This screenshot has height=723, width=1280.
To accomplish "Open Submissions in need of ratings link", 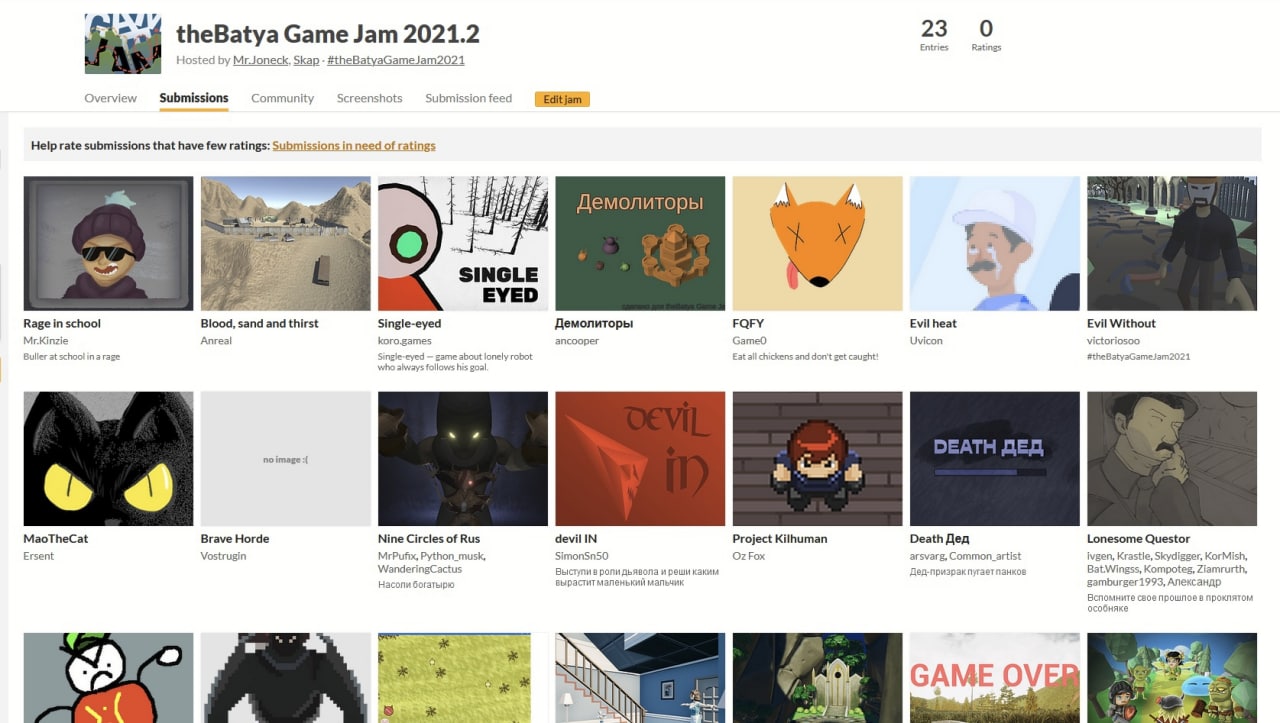I will 354,145.
